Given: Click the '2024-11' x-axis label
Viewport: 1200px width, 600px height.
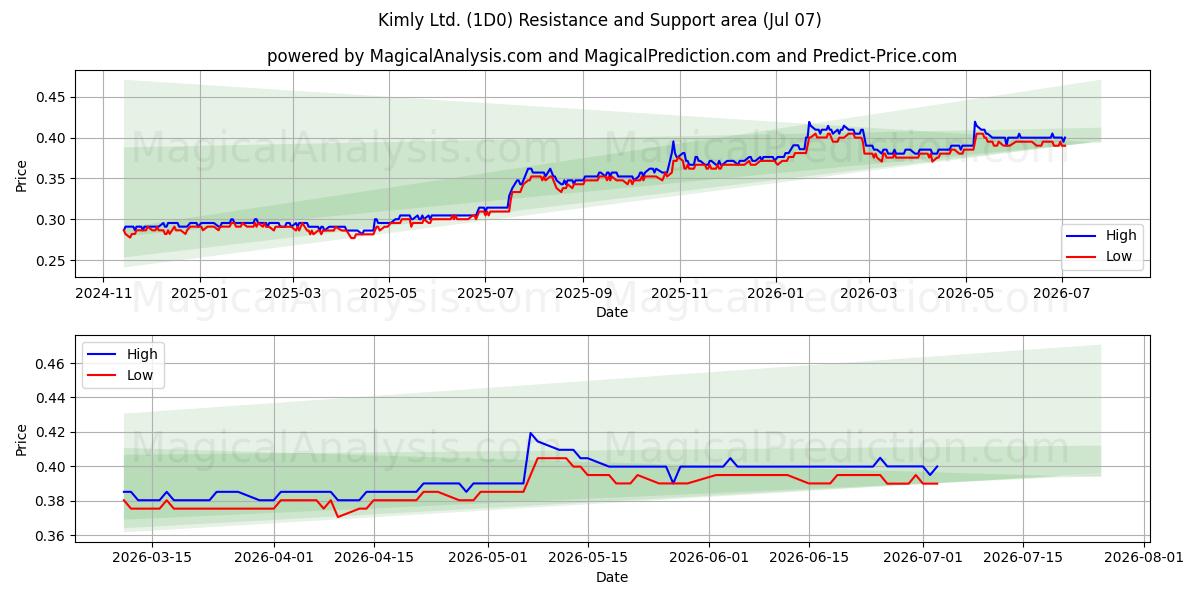Looking at the screenshot, I should pos(104,293).
